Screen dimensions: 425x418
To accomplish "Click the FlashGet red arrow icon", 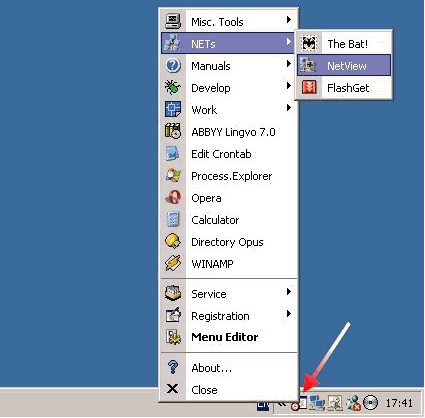I will click(x=309, y=88).
